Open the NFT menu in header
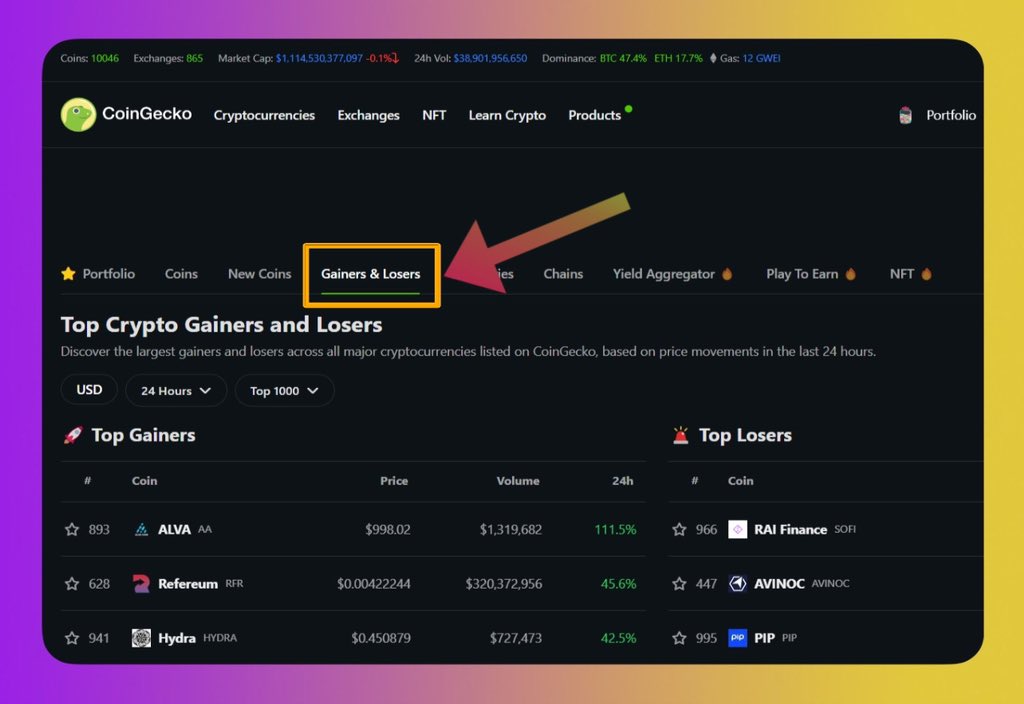 (434, 115)
